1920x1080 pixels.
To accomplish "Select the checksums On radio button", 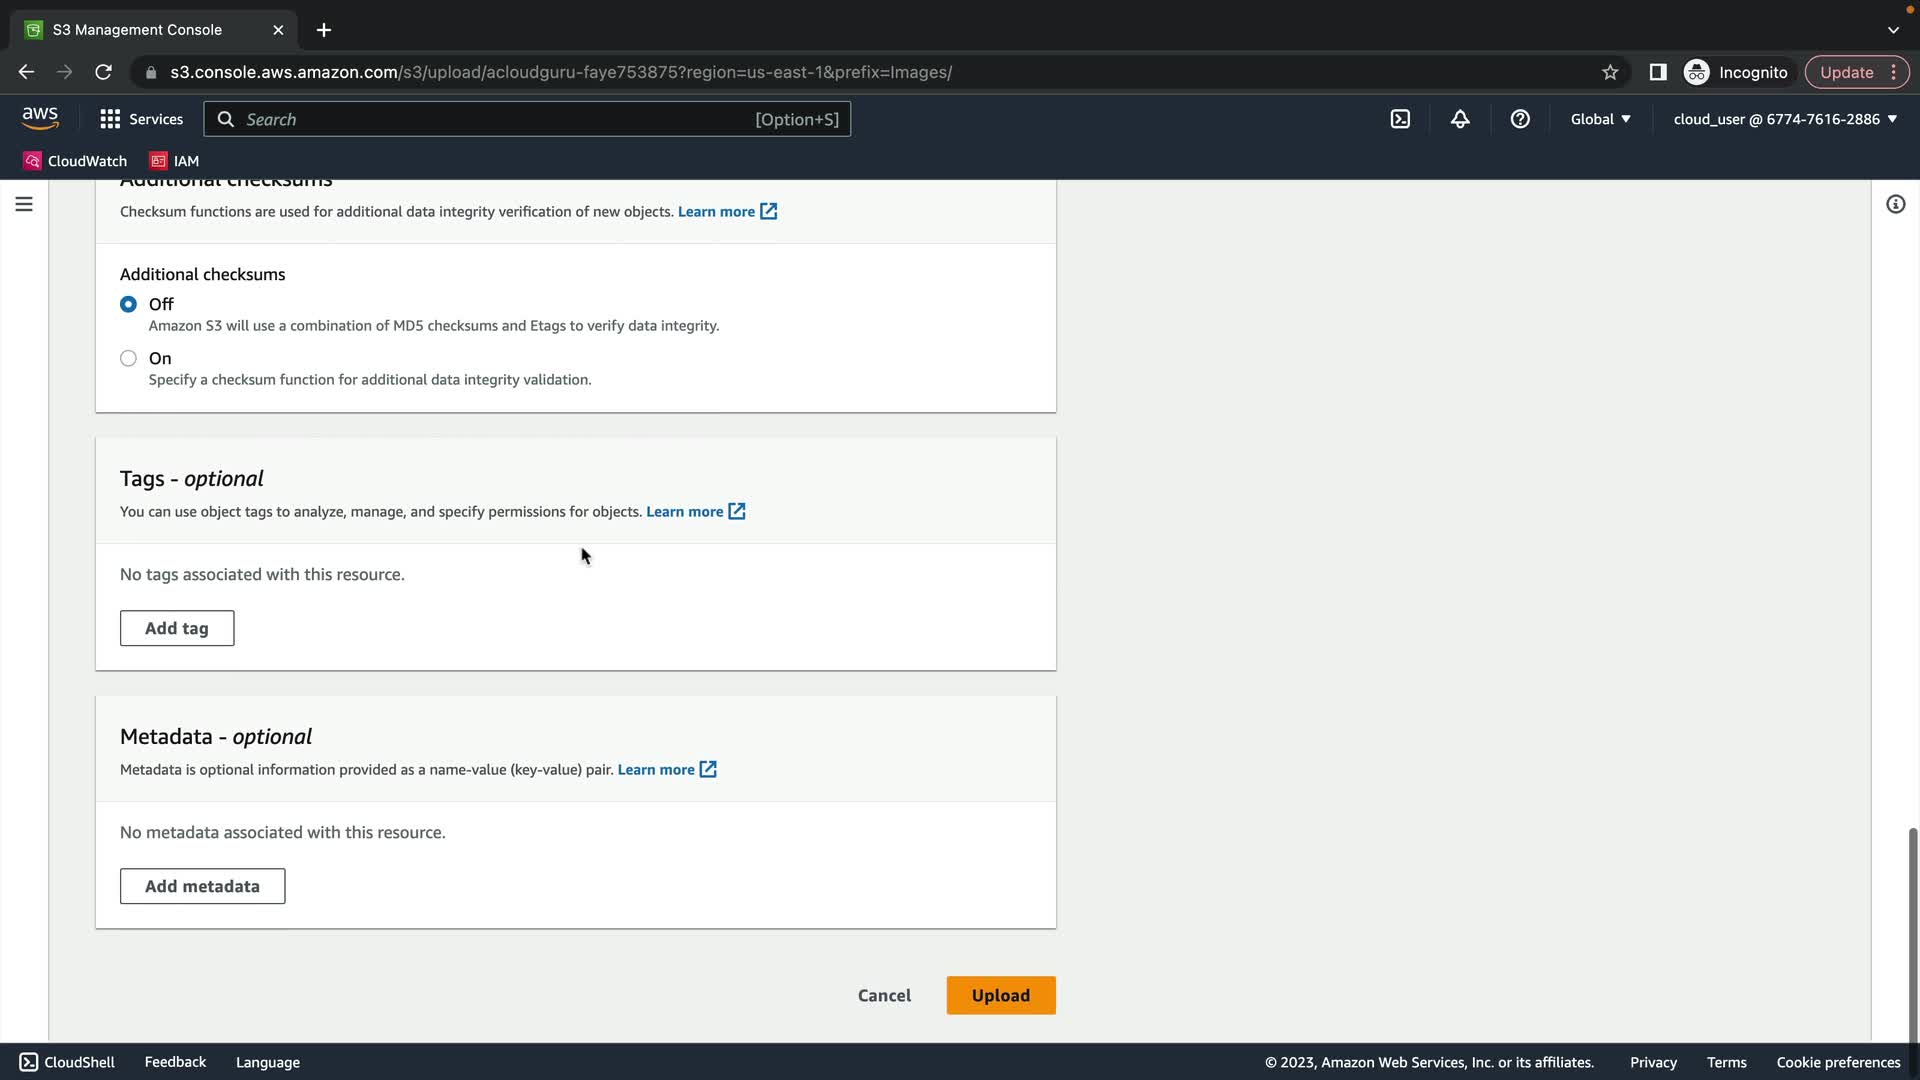I will coord(128,358).
